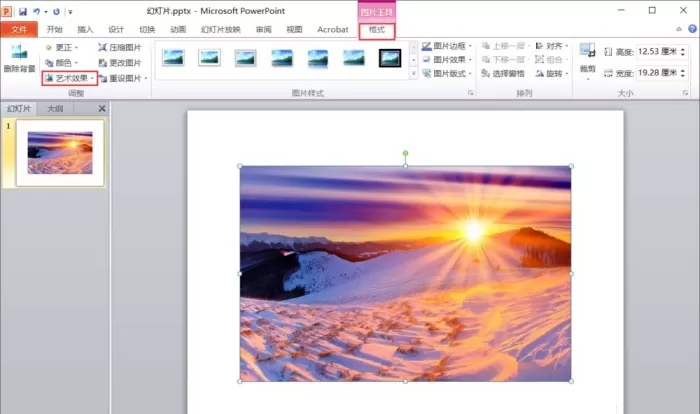Open the Picture Layout (图片版式) dropdown
The height and width of the screenshot is (414, 700).
point(447,73)
